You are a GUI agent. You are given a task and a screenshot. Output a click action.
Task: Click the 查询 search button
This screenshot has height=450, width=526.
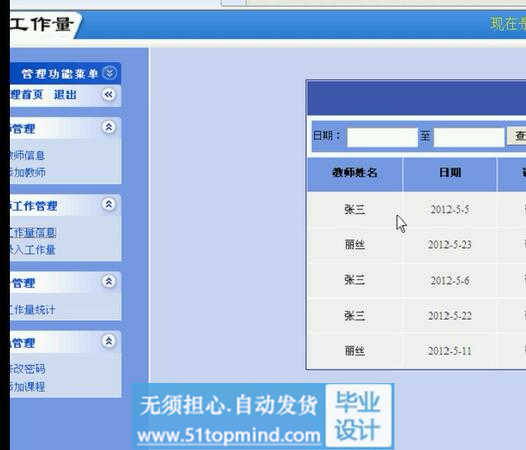[x=517, y=136]
